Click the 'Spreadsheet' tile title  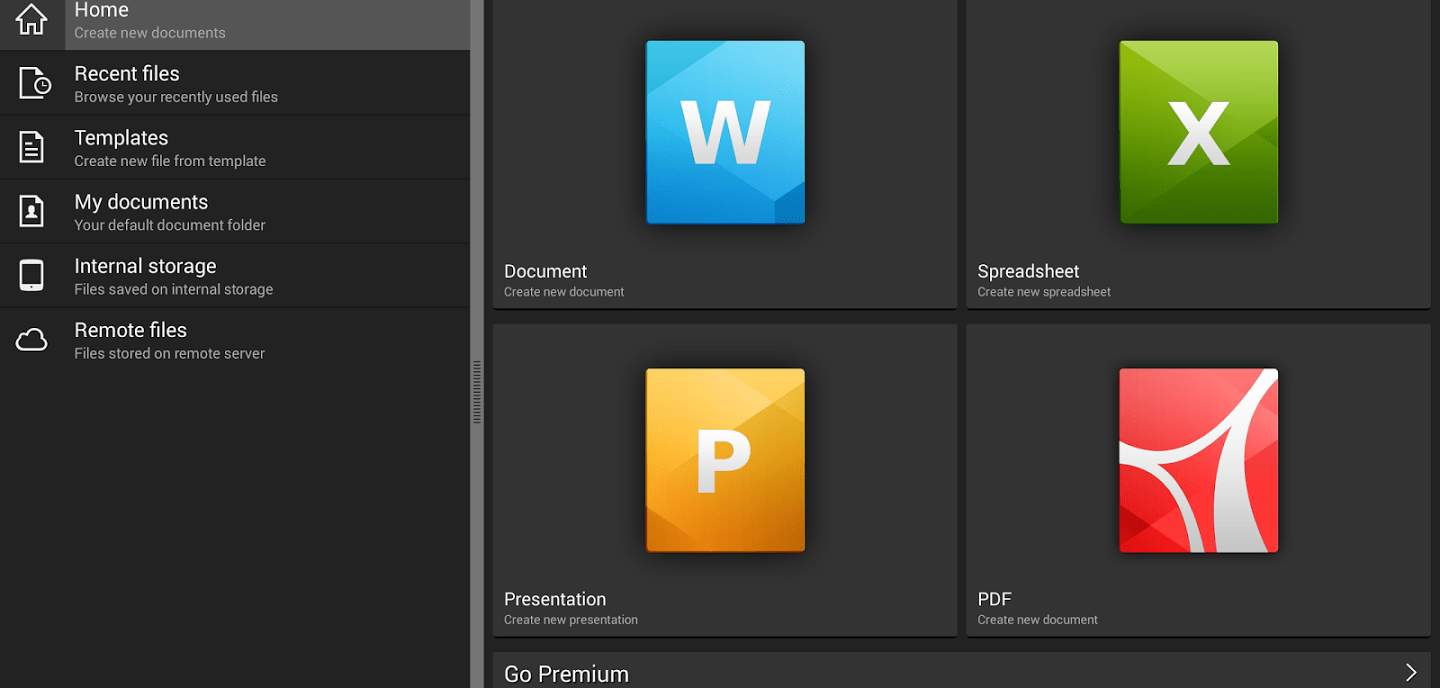(1028, 272)
